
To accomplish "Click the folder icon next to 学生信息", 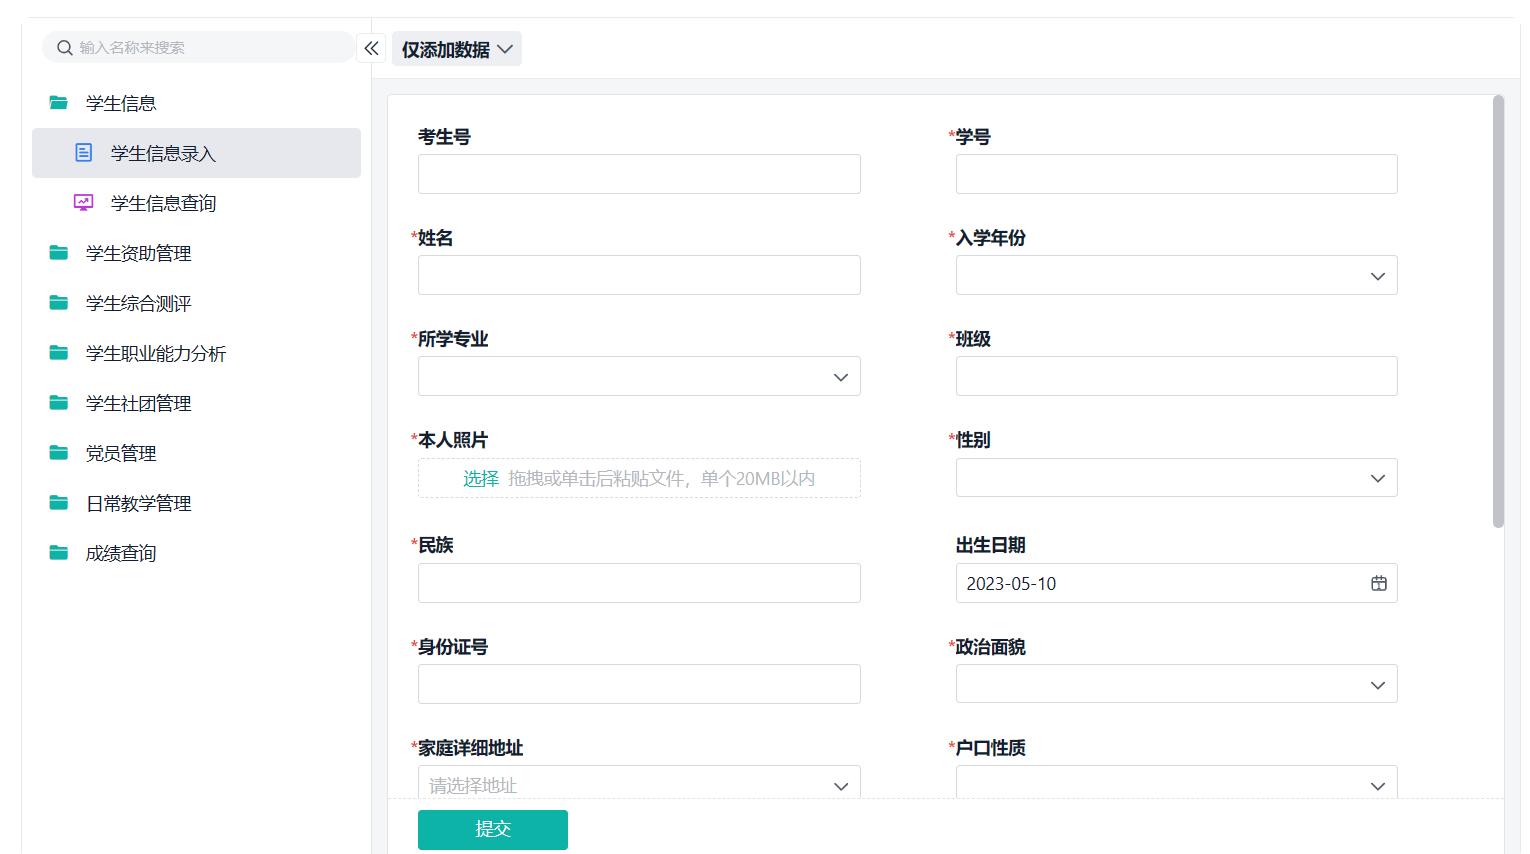I will point(58,102).
